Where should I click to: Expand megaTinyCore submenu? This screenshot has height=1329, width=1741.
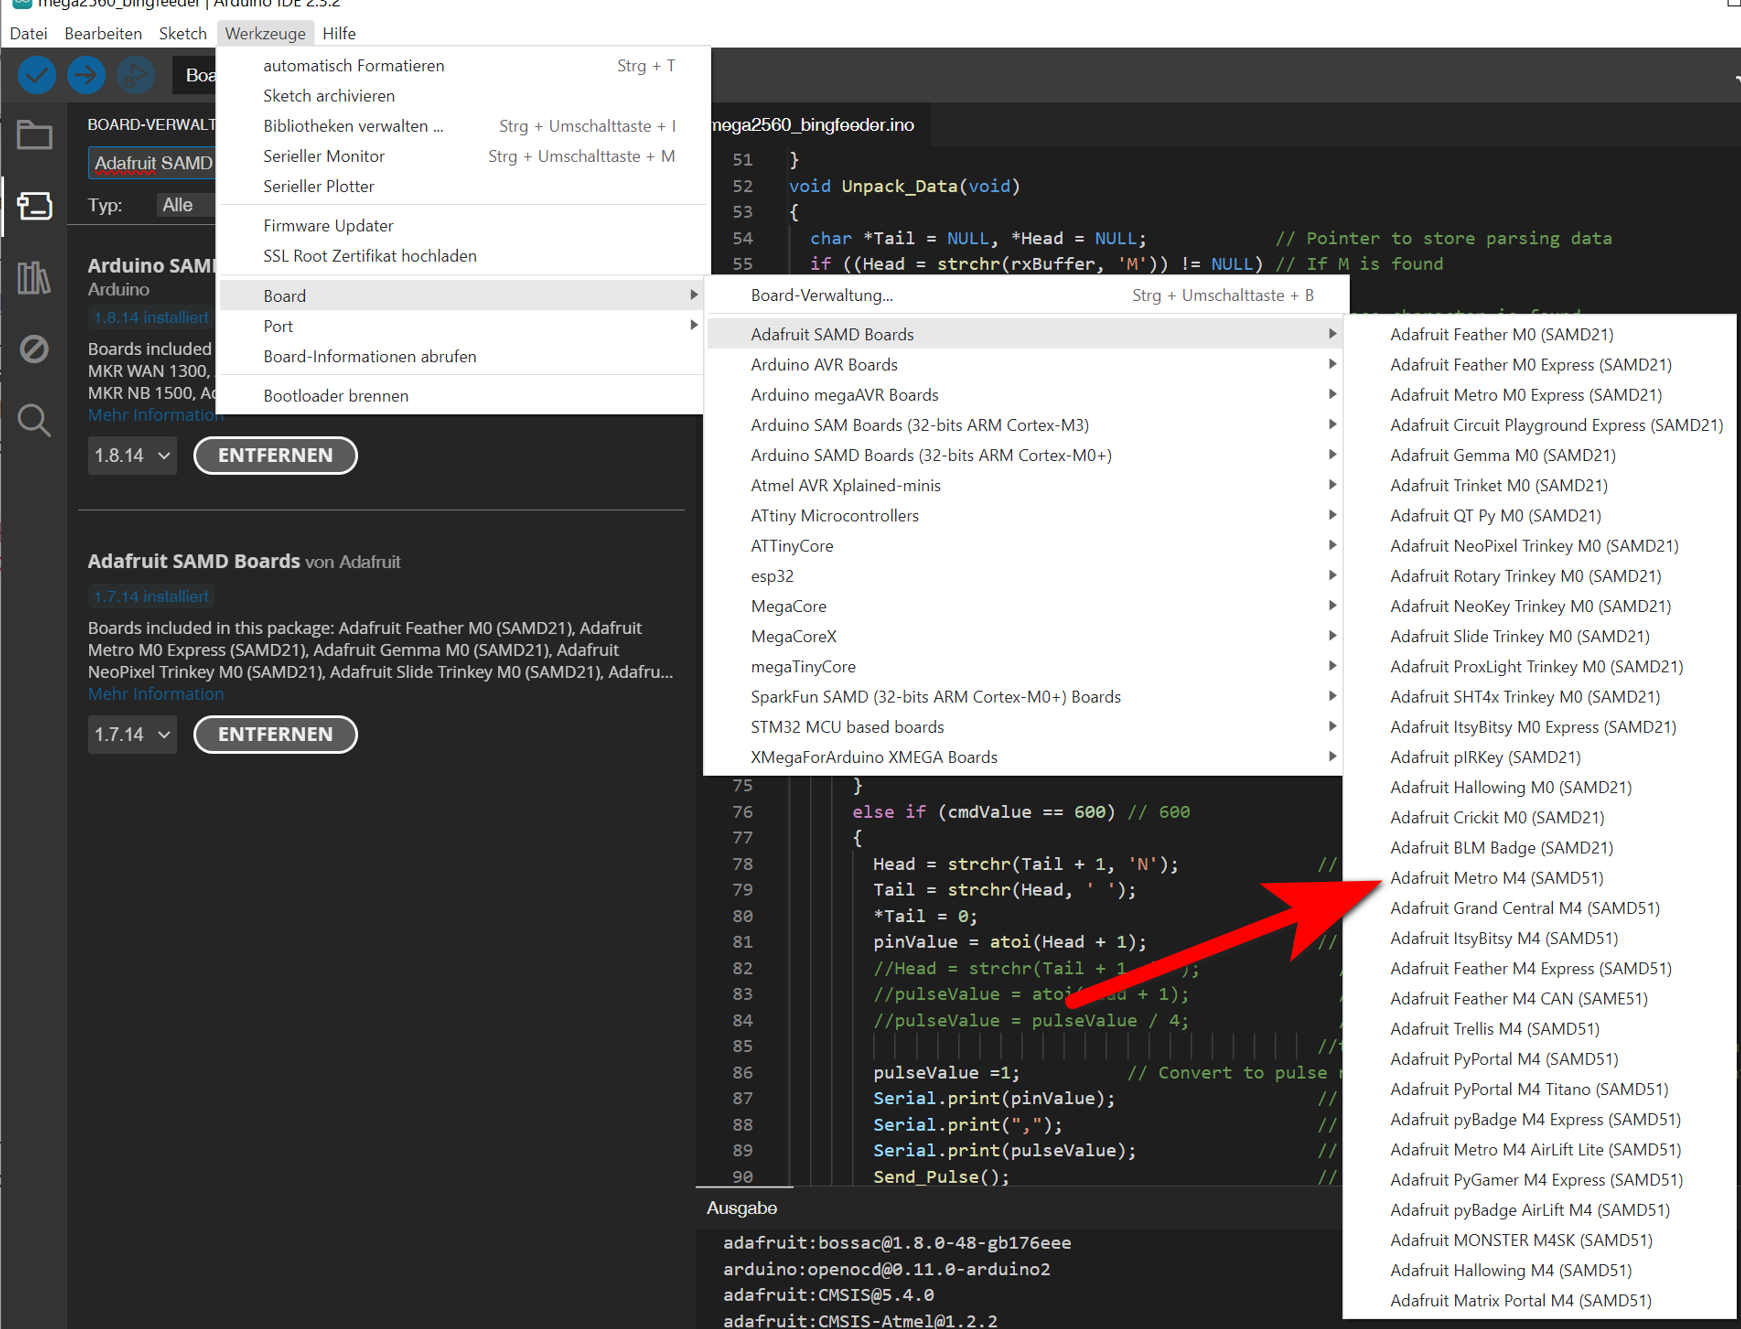point(1025,667)
